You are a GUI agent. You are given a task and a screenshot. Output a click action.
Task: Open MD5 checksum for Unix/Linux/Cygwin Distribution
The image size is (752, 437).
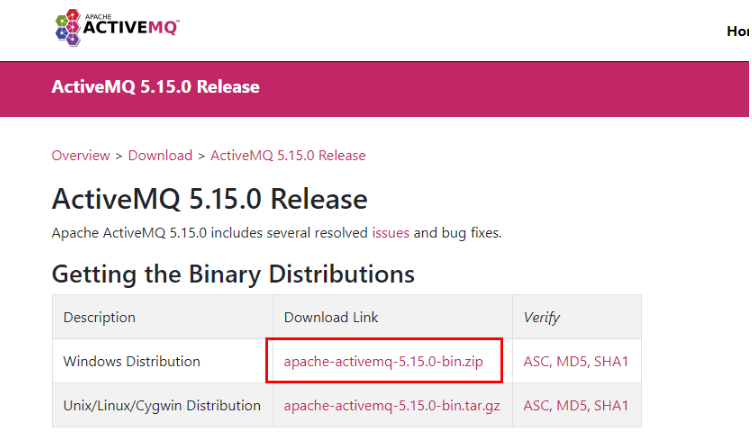click(573, 405)
